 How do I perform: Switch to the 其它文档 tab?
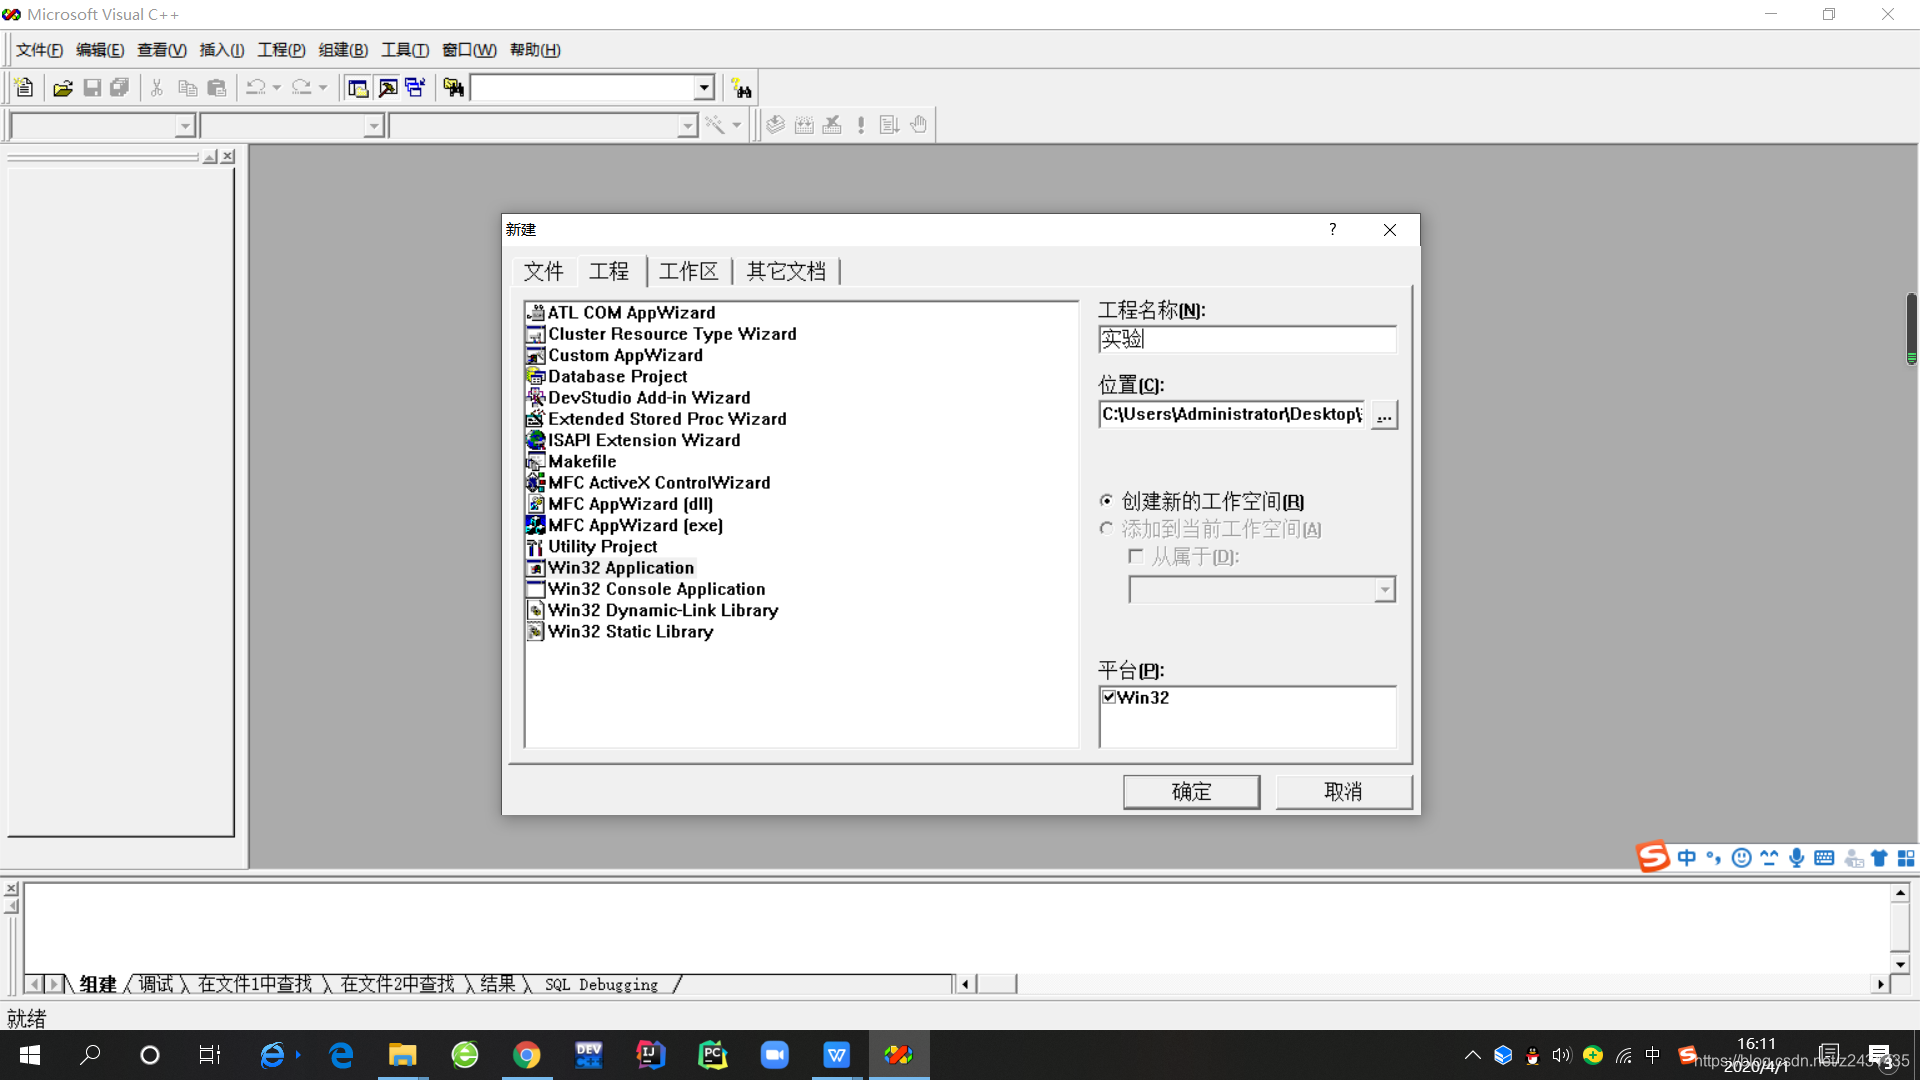pyautogui.click(x=786, y=271)
